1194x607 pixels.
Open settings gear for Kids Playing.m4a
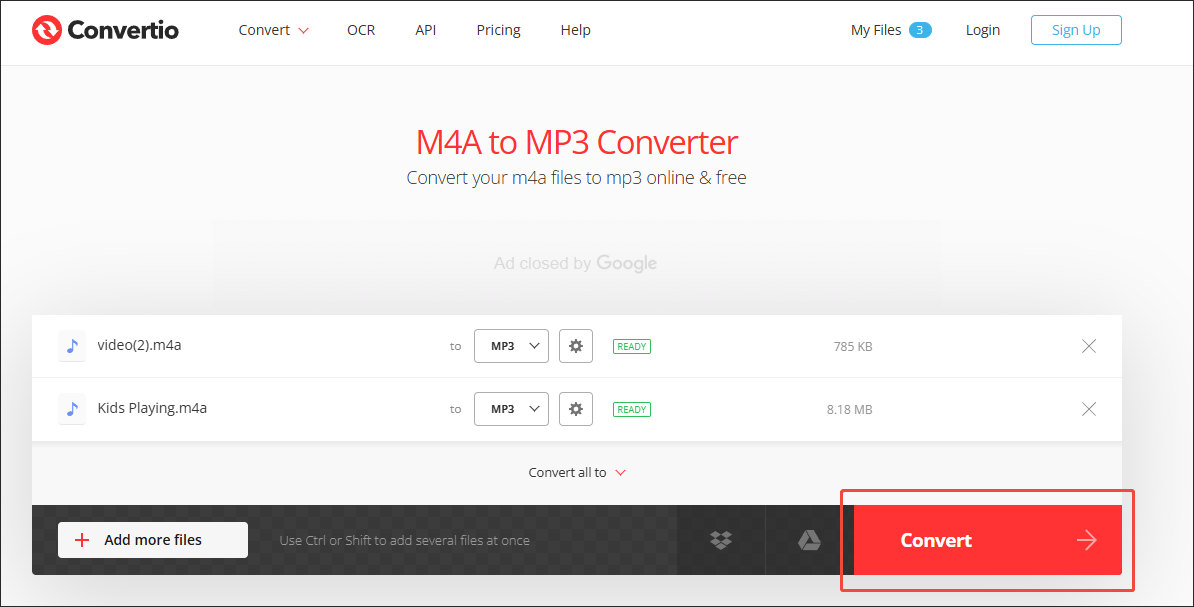pos(576,409)
